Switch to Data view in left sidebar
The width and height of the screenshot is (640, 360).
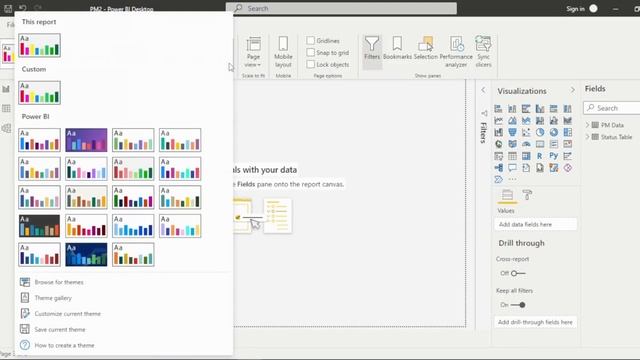6,109
